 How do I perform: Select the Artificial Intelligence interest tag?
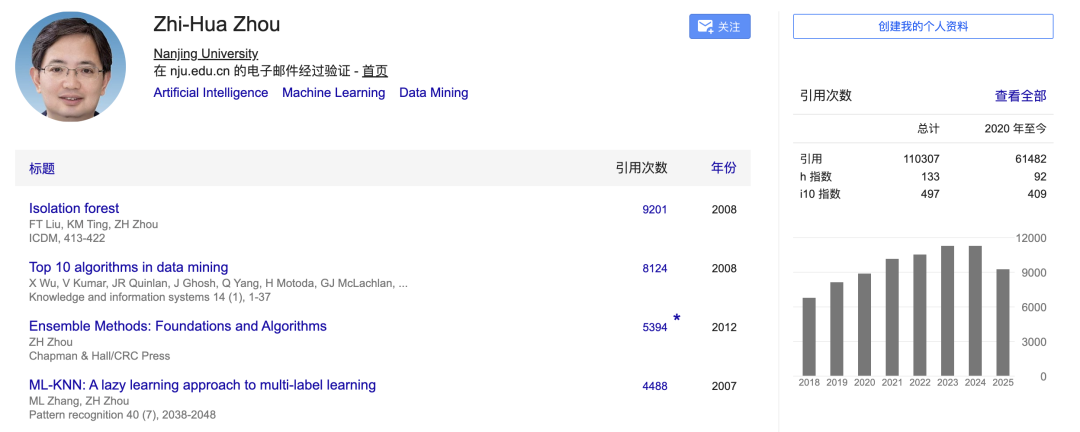point(210,93)
